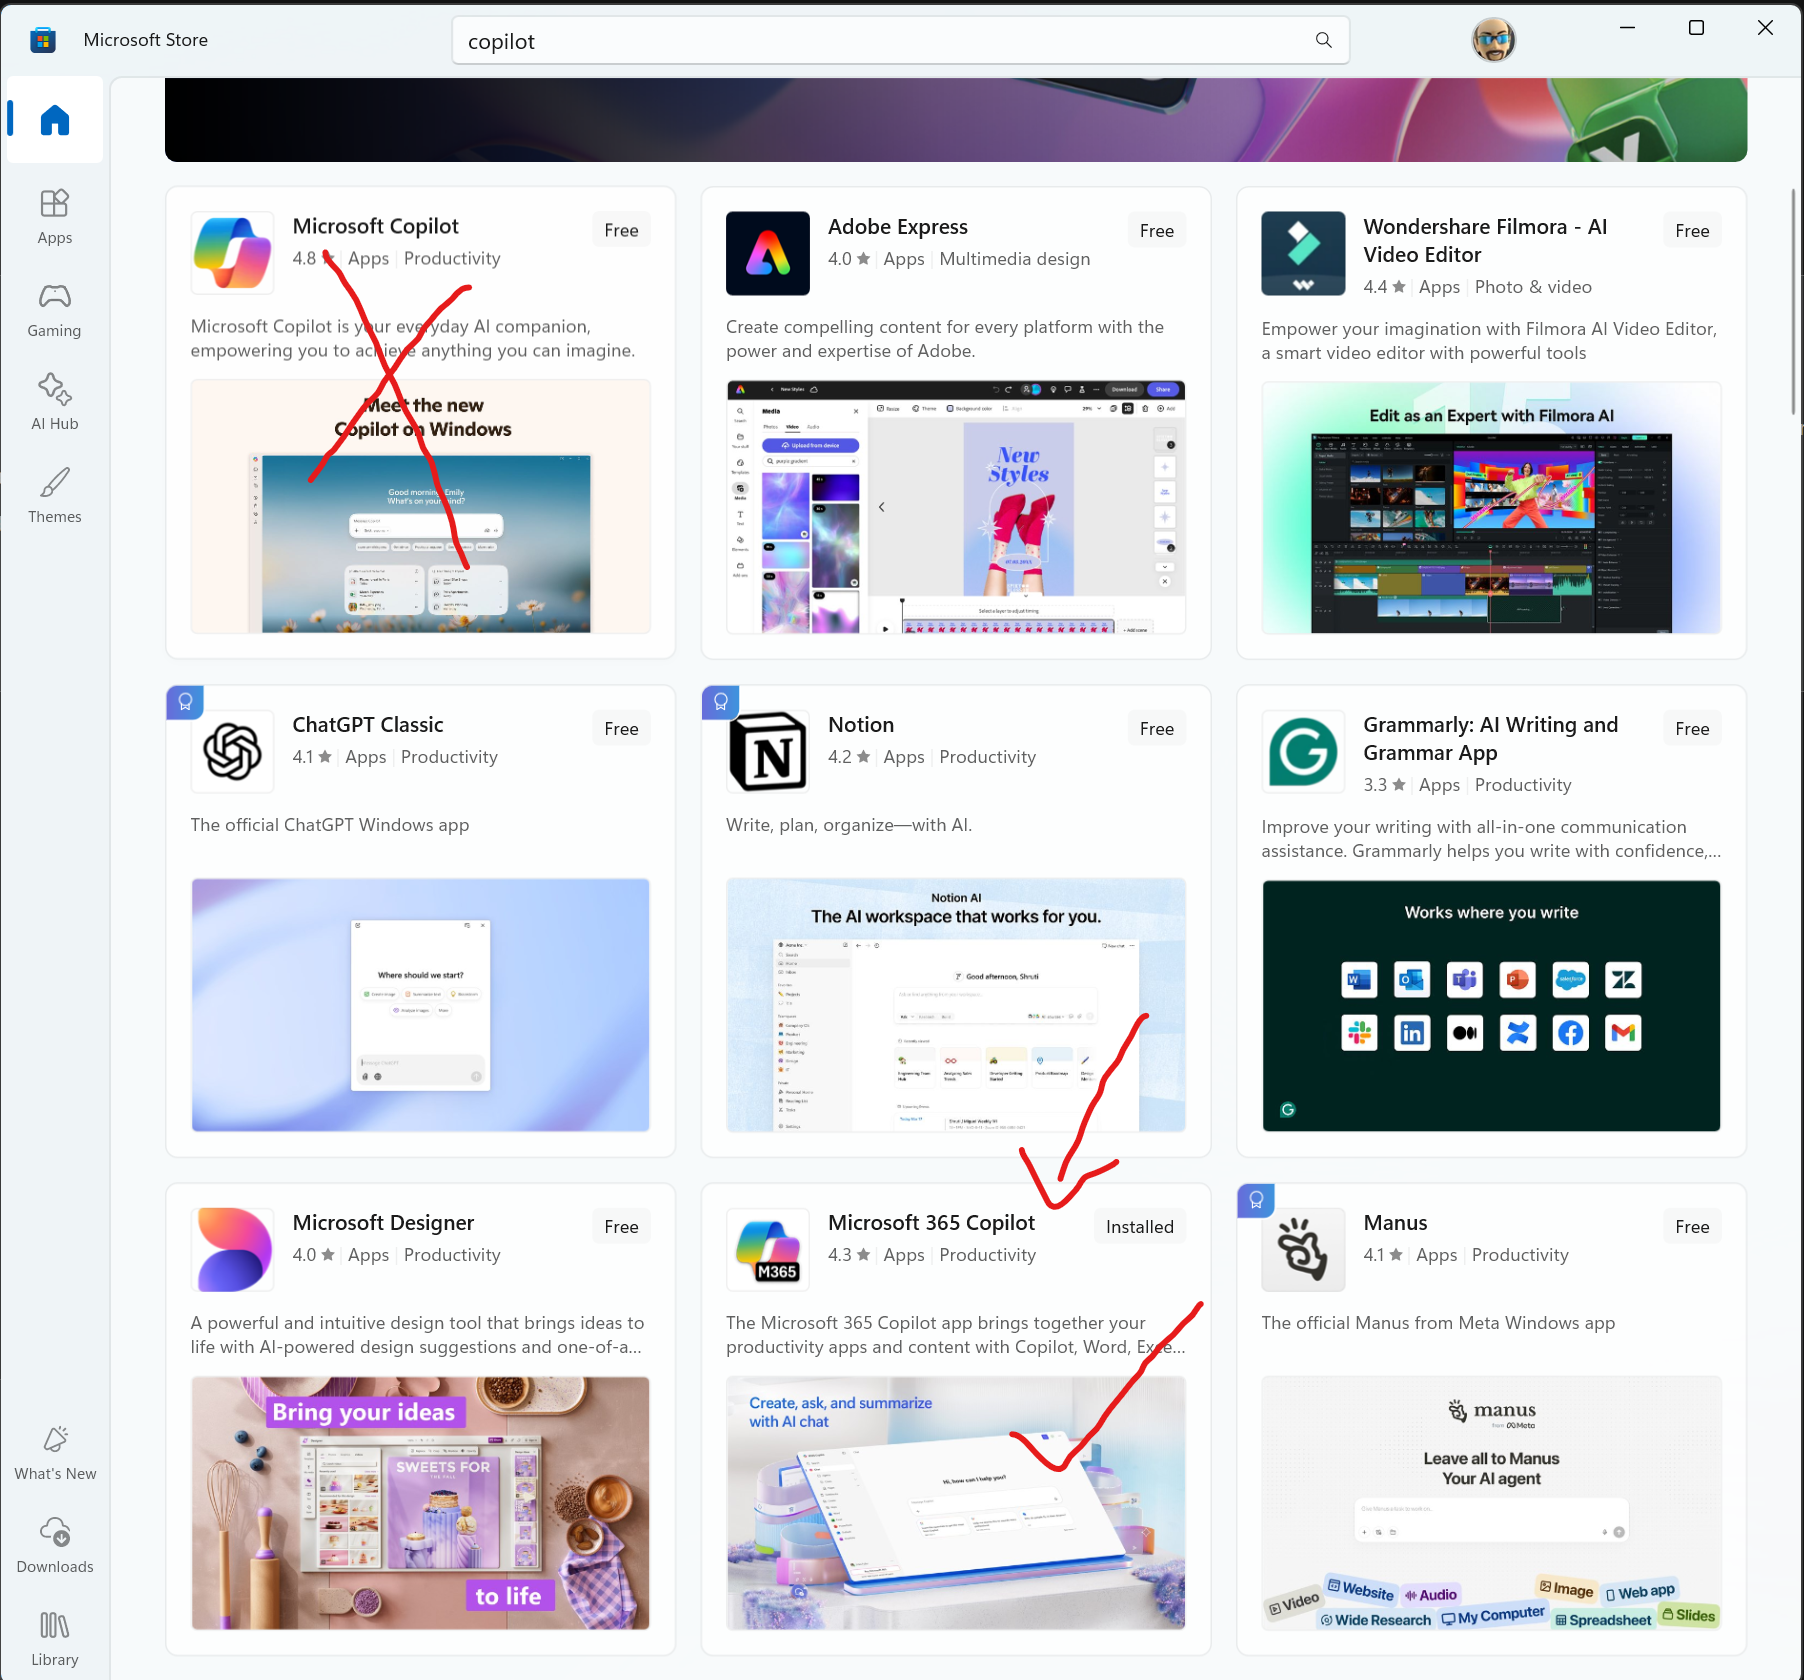
Task: Click Free button for ChatGPT Classic
Action: tap(621, 729)
